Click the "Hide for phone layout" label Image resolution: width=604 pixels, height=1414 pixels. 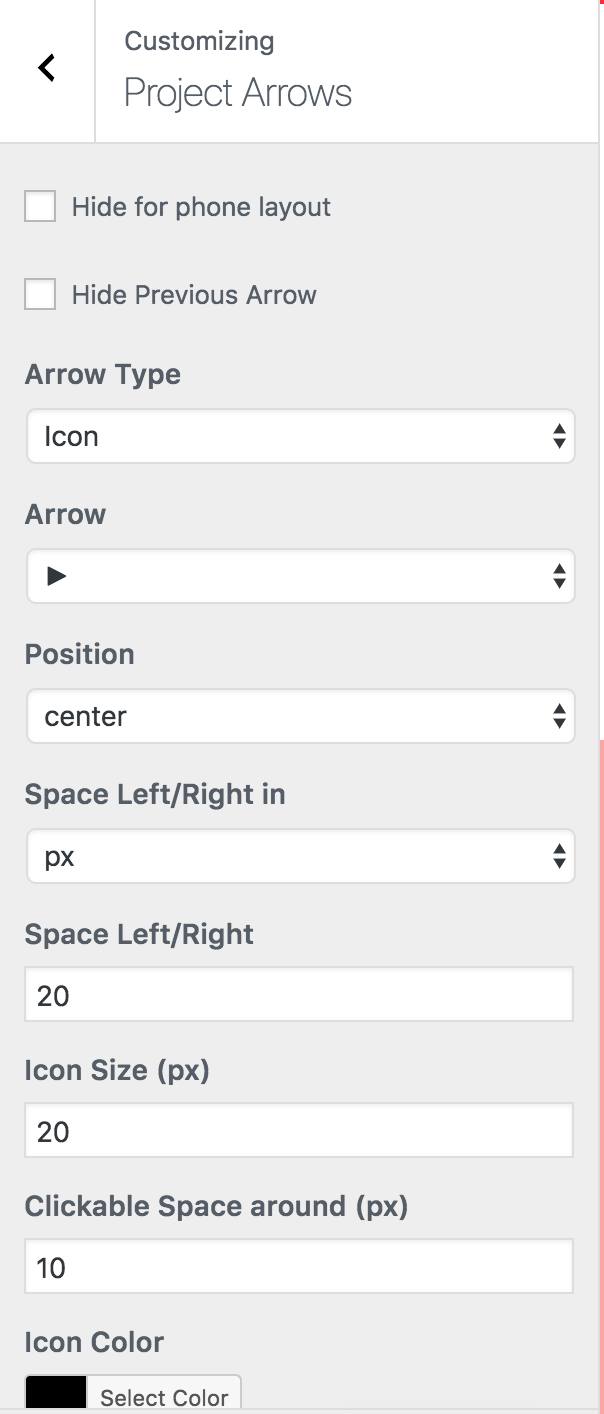(201, 207)
